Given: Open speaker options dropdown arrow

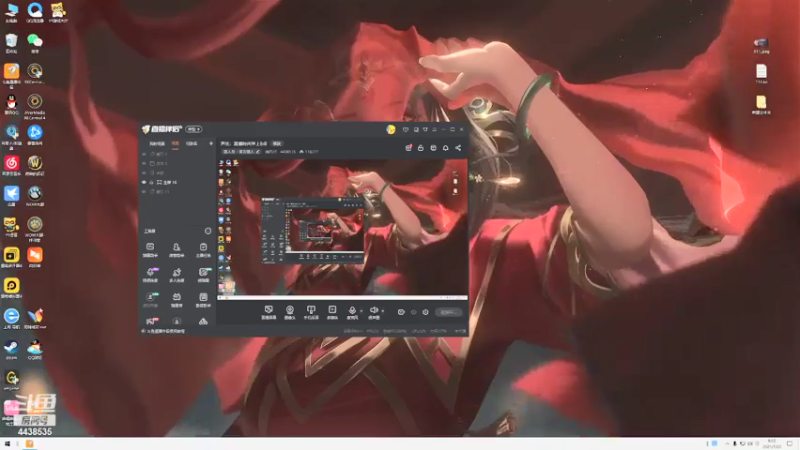Looking at the screenshot, I should coord(383,311).
